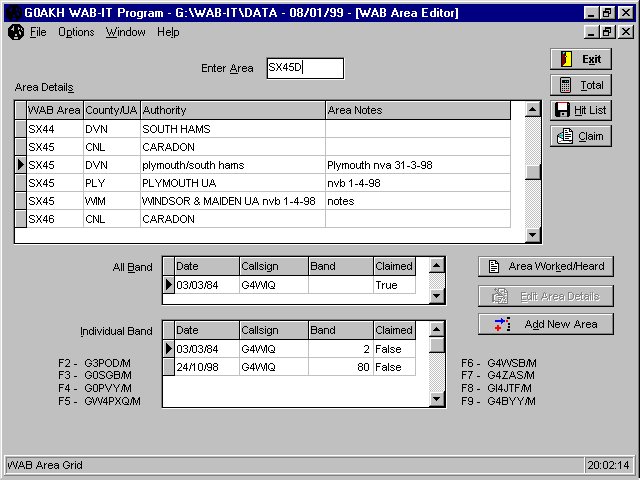Image resolution: width=640 pixels, height=480 pixels.
Task: Click the All Band grid scroll down arrow
Action: click(436, 296)
